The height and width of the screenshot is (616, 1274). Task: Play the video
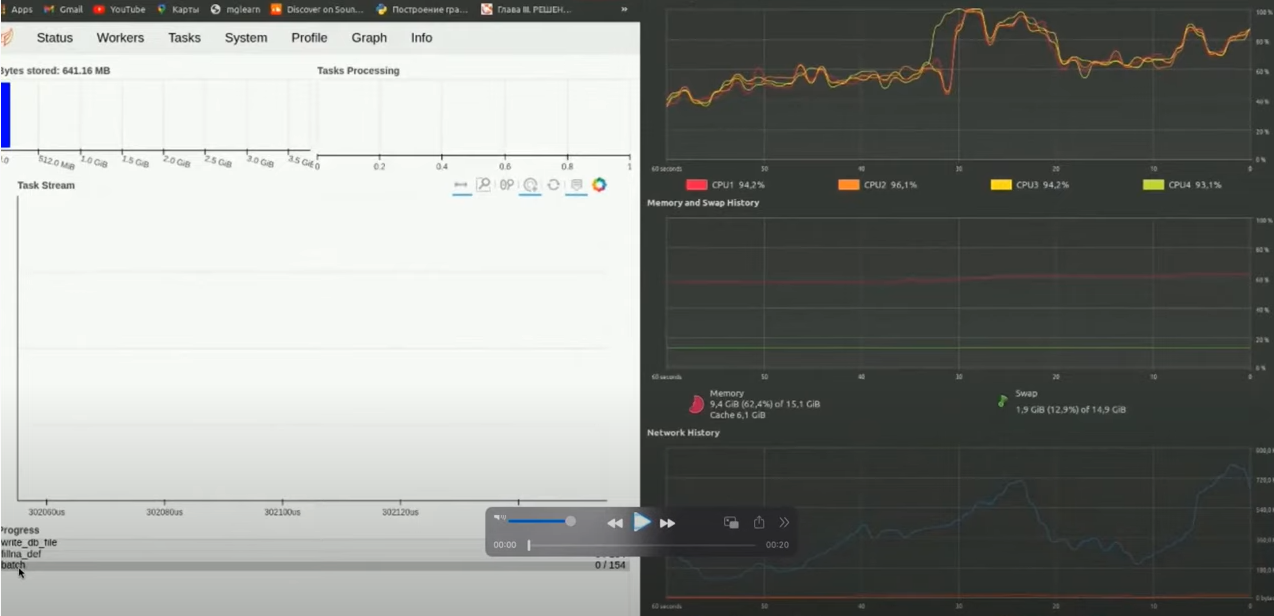coord(642,522)
